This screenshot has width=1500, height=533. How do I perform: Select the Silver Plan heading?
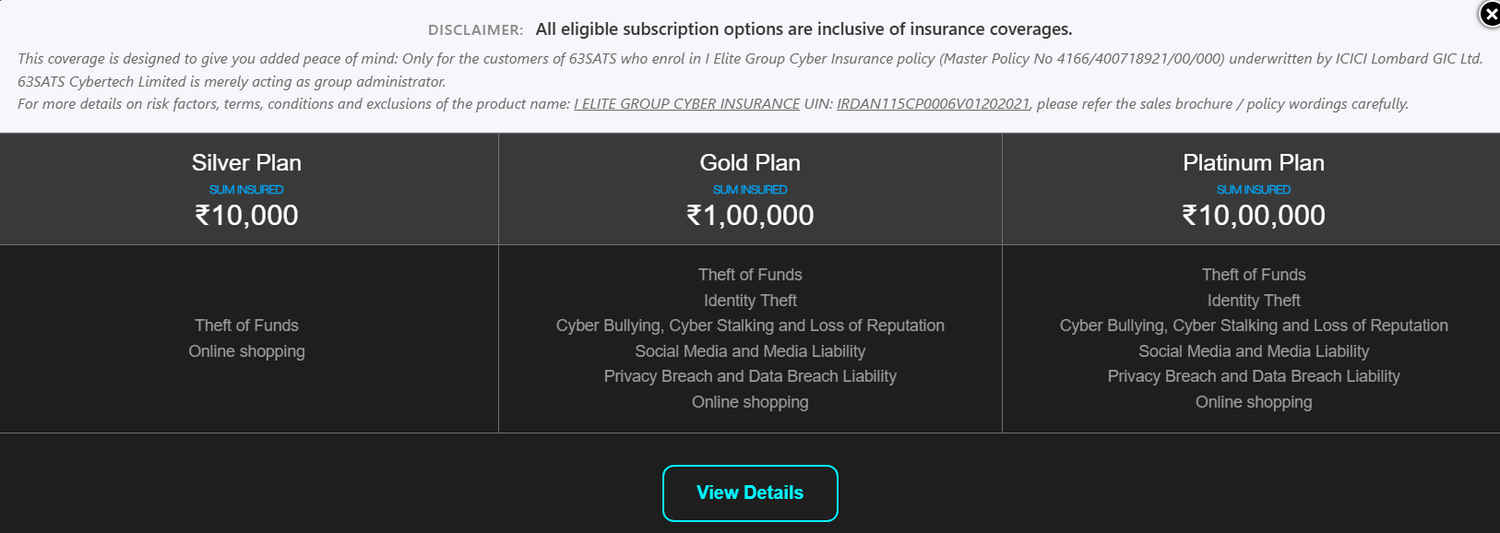(246, 163)
